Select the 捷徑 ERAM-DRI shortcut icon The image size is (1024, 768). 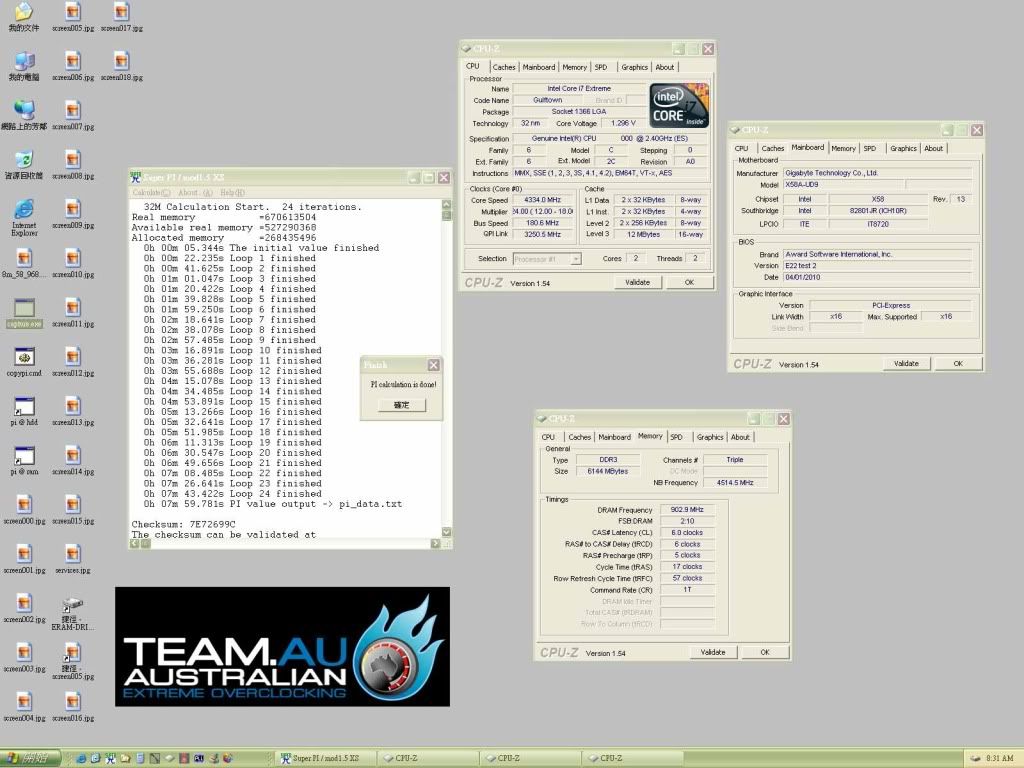pyautogui.click(x=73, y=613)
